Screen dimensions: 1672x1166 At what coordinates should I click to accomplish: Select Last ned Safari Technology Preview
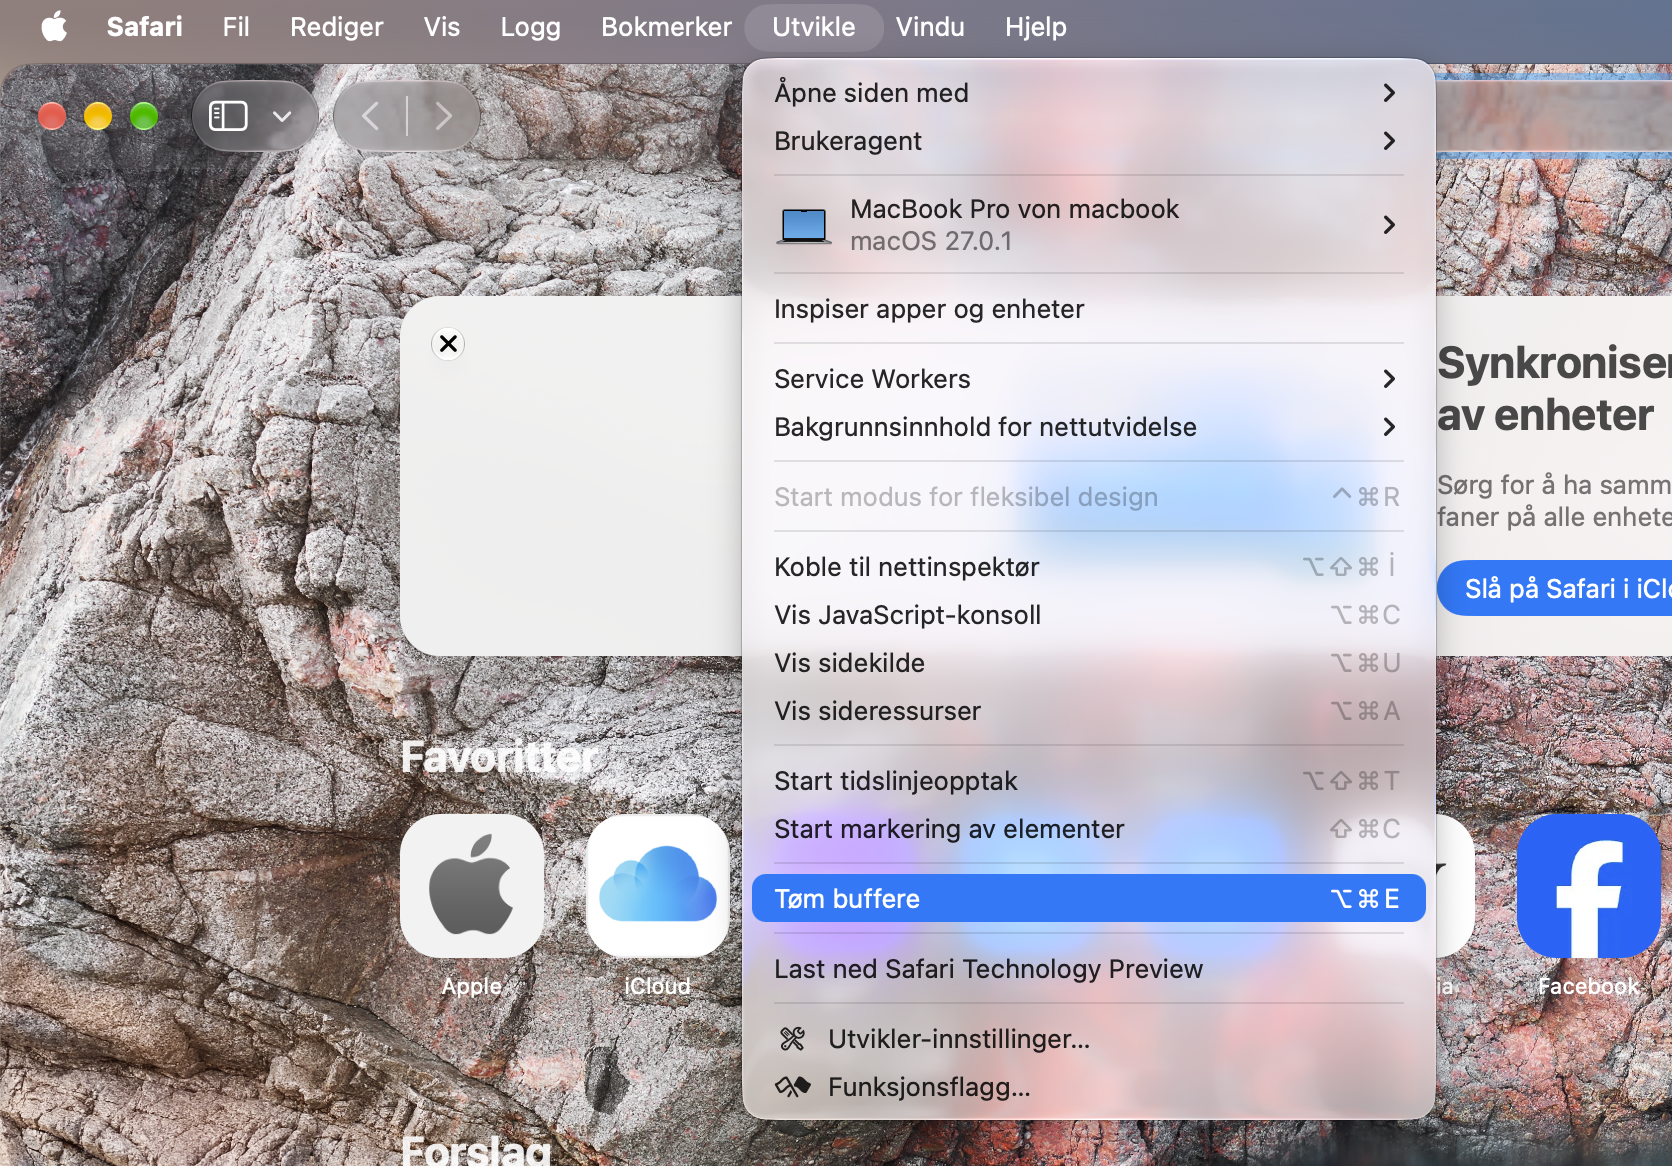click(1089, 969)
